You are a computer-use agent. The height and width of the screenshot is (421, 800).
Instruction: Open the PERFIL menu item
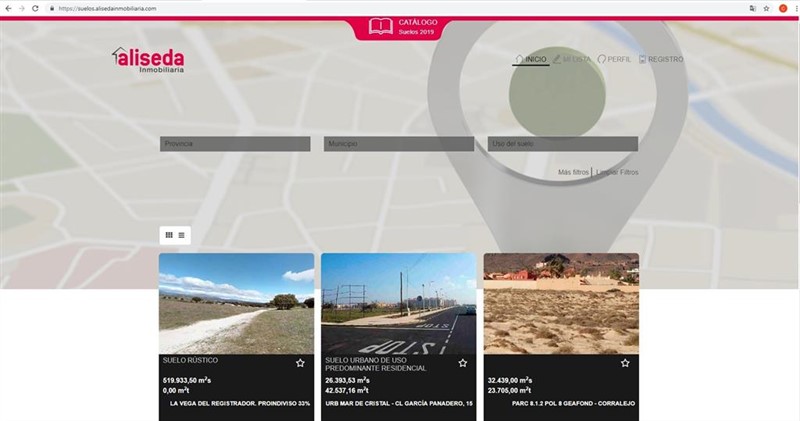[x=614, y=59]
